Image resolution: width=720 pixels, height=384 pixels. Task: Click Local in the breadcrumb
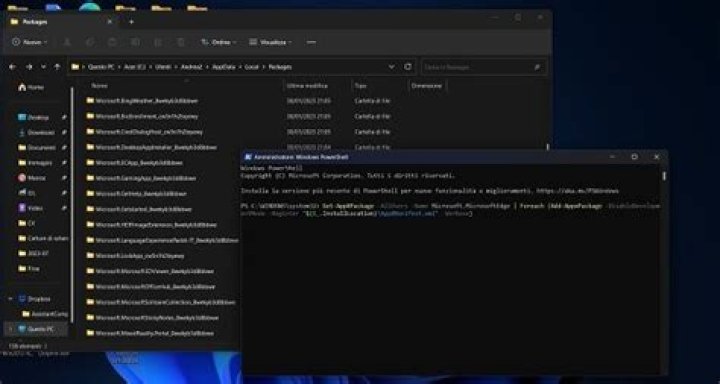(252, 67)
